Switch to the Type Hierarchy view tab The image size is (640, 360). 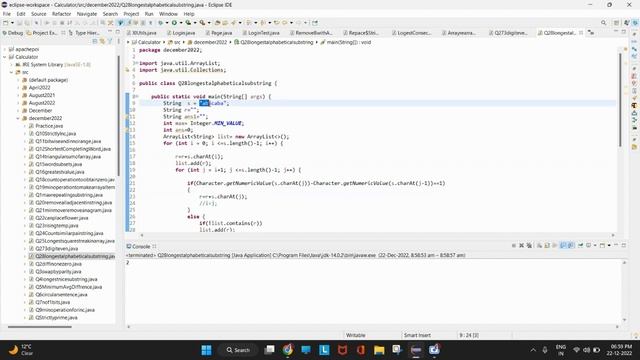(x=84, y=33)
